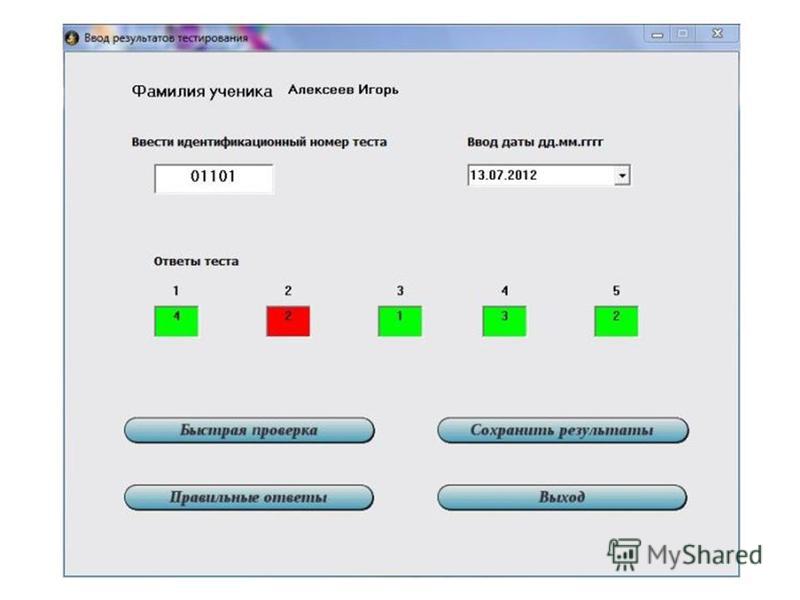Click the application icon in the title bar
The height and width of the screenshot is (600, 800).
(72, 38)
